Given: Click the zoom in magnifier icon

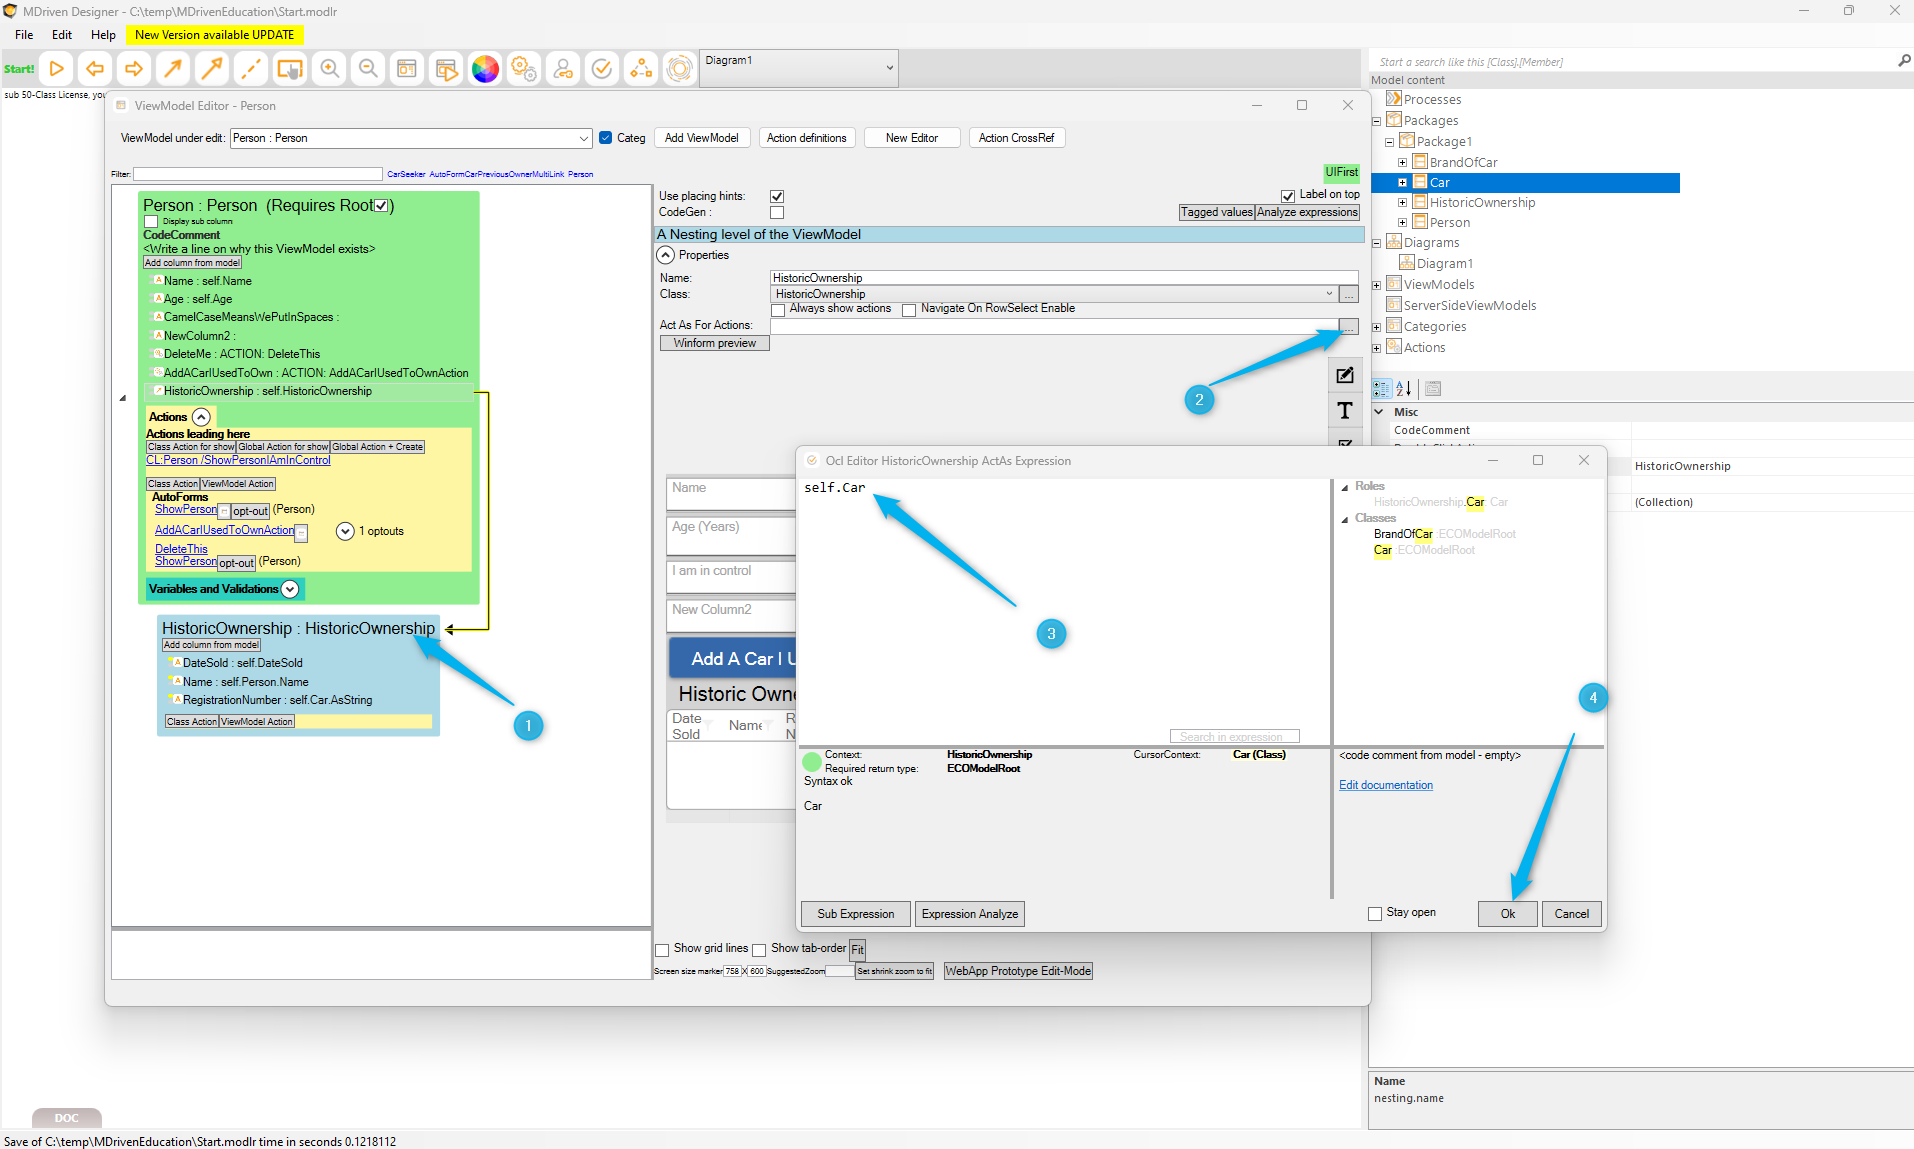Looking at the screenshot, I should pos(329,69).
